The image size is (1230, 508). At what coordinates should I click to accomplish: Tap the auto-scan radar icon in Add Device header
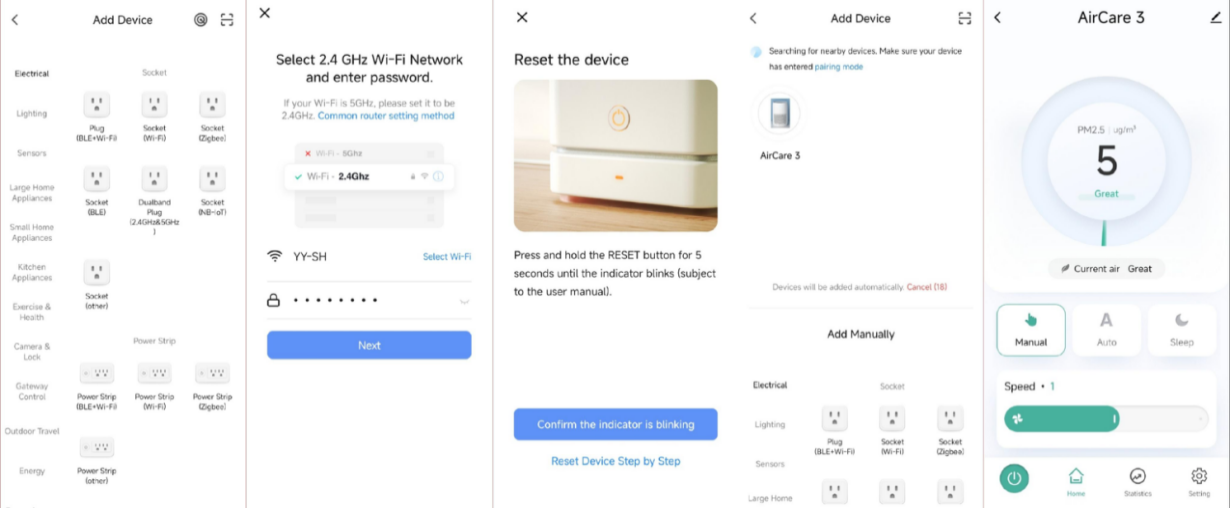tap(201, 19)
